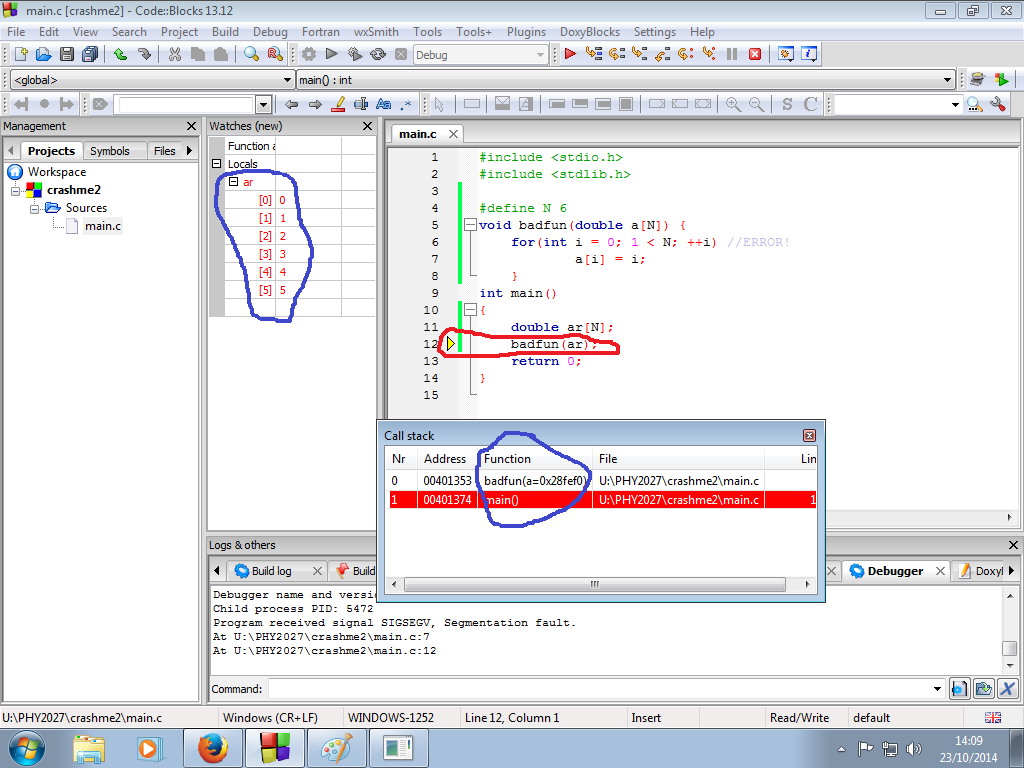Click the Step into debug icon

click(x=639, y=54)
